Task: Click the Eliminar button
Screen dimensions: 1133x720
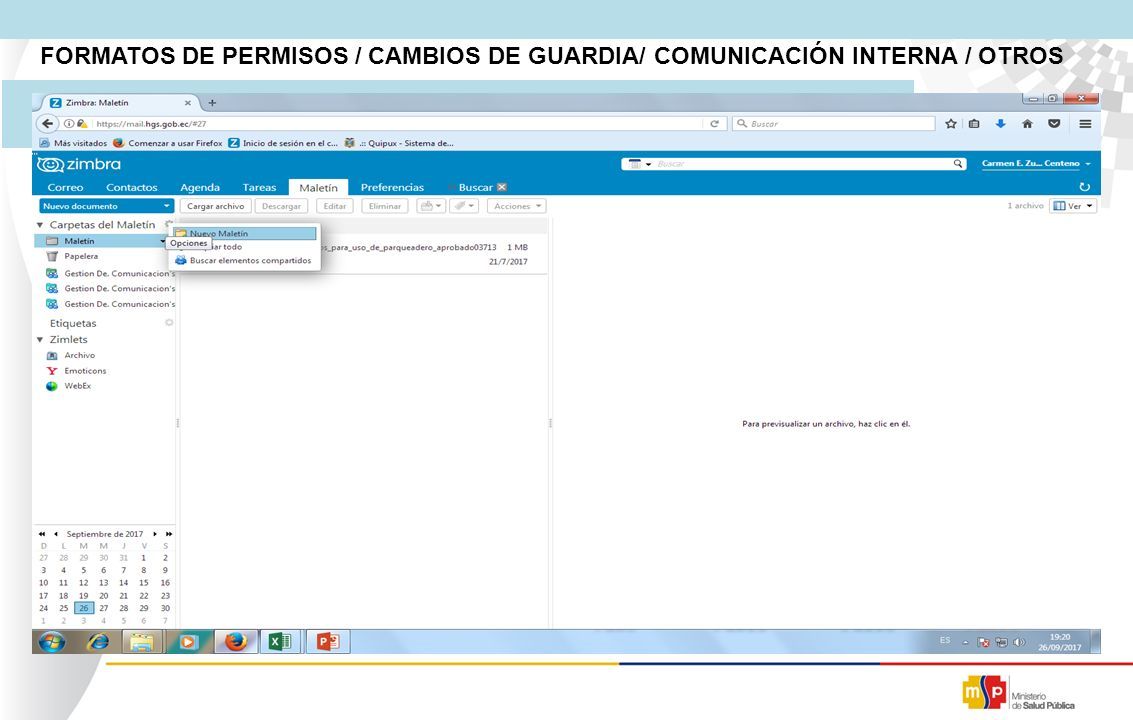Action: click(x=384, y=206)
